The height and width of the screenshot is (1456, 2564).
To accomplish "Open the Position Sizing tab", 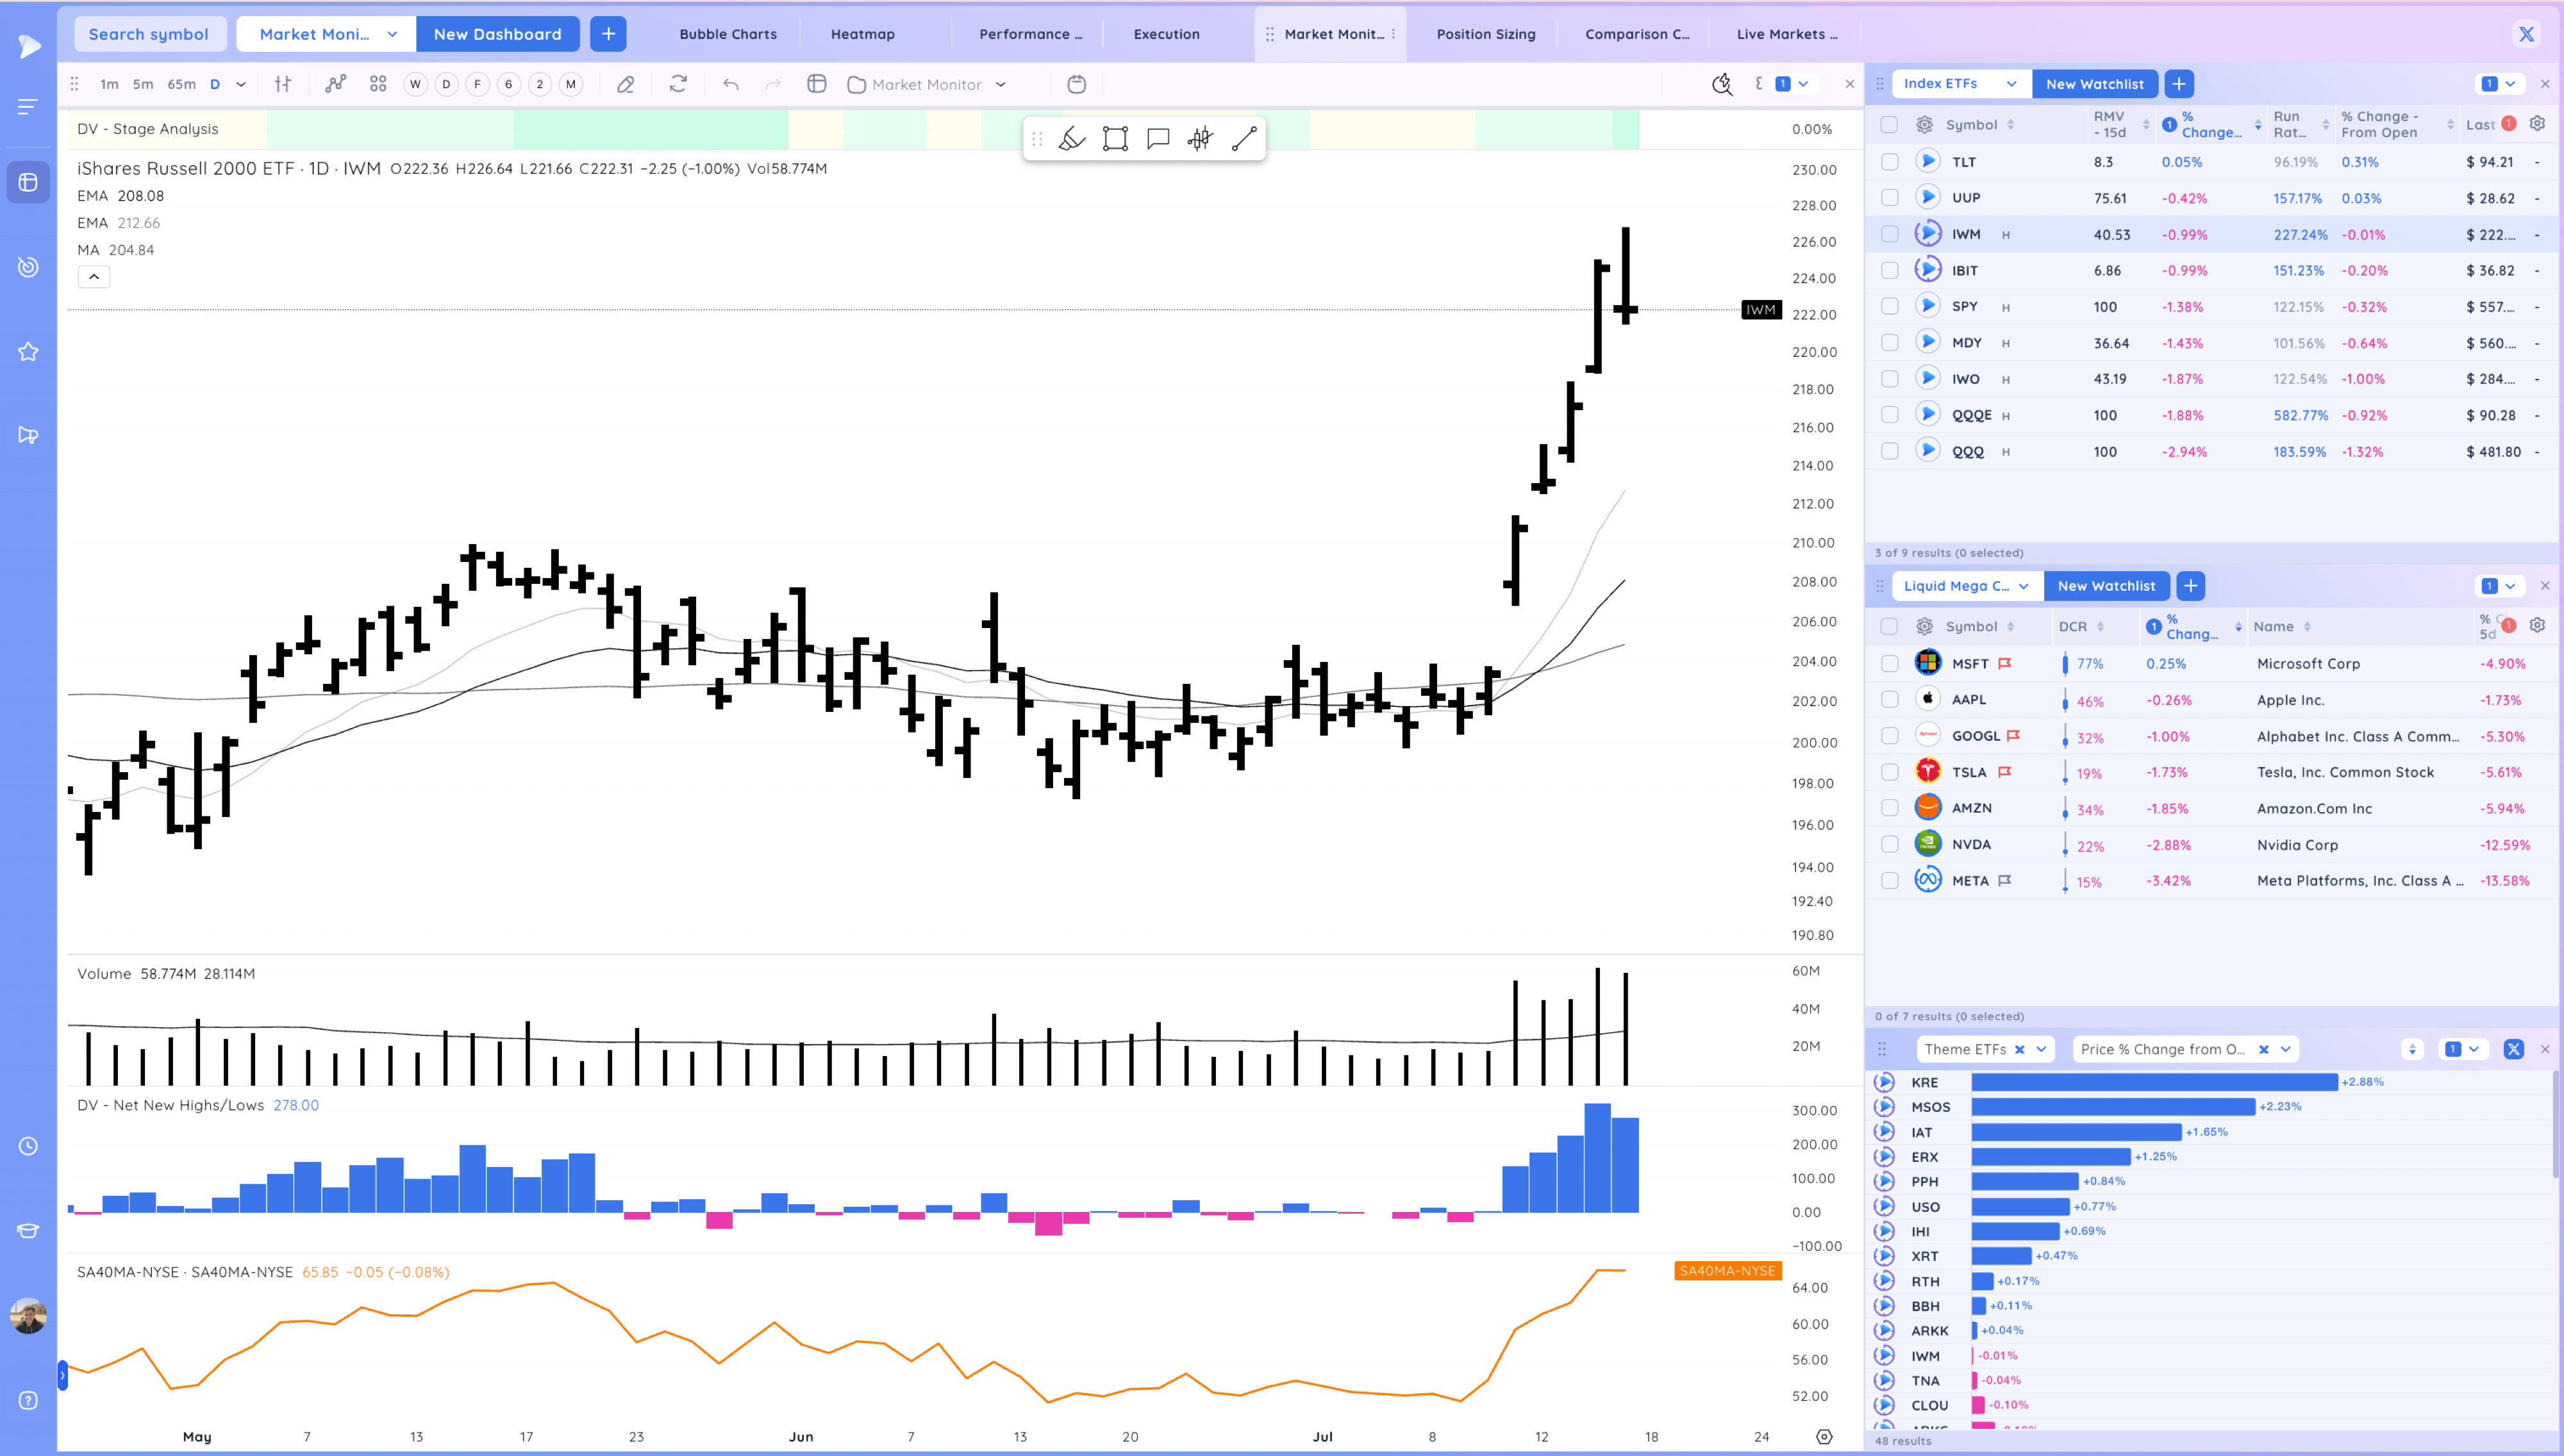I will pyautogui.click(x=1485, y=34).
